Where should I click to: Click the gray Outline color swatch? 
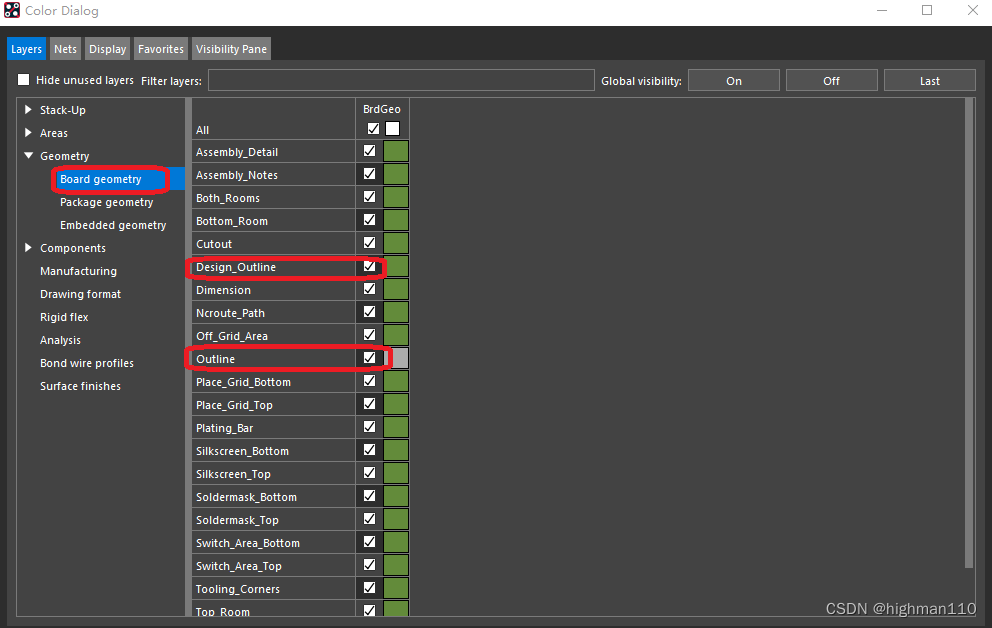coord(397,358)
